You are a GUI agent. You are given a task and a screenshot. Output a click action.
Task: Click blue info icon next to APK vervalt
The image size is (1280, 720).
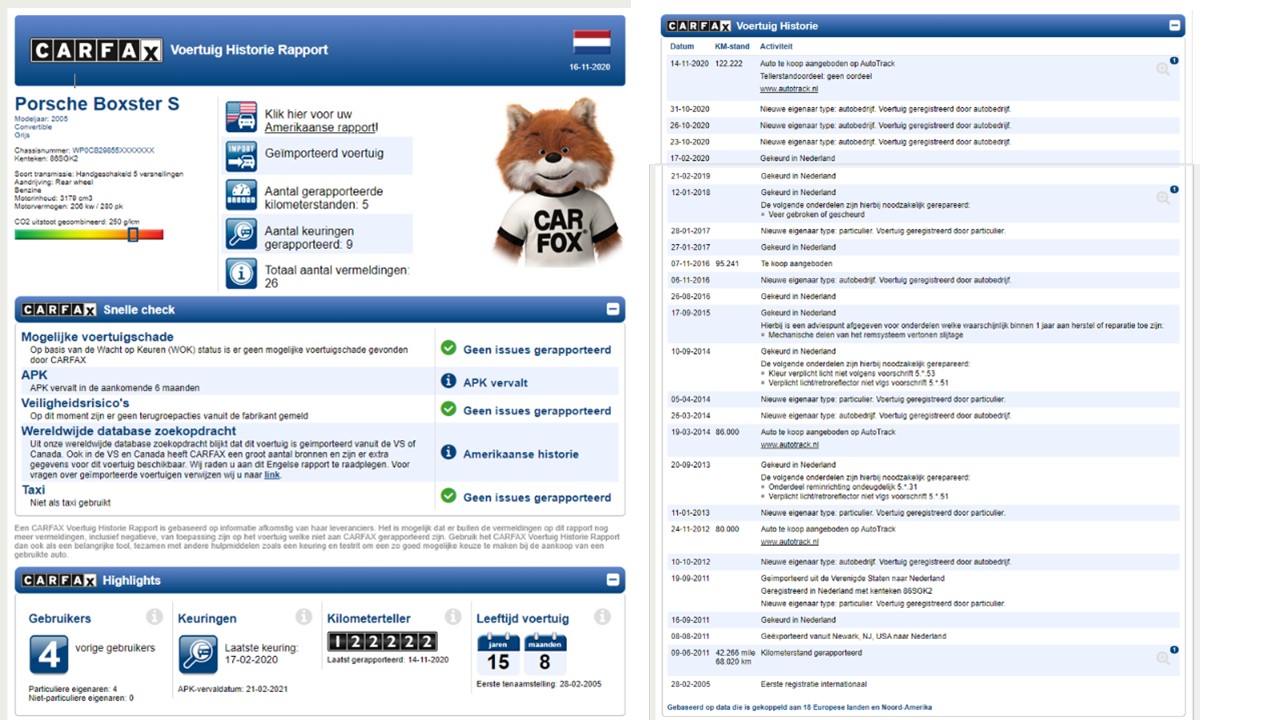(x=448, y=382)
